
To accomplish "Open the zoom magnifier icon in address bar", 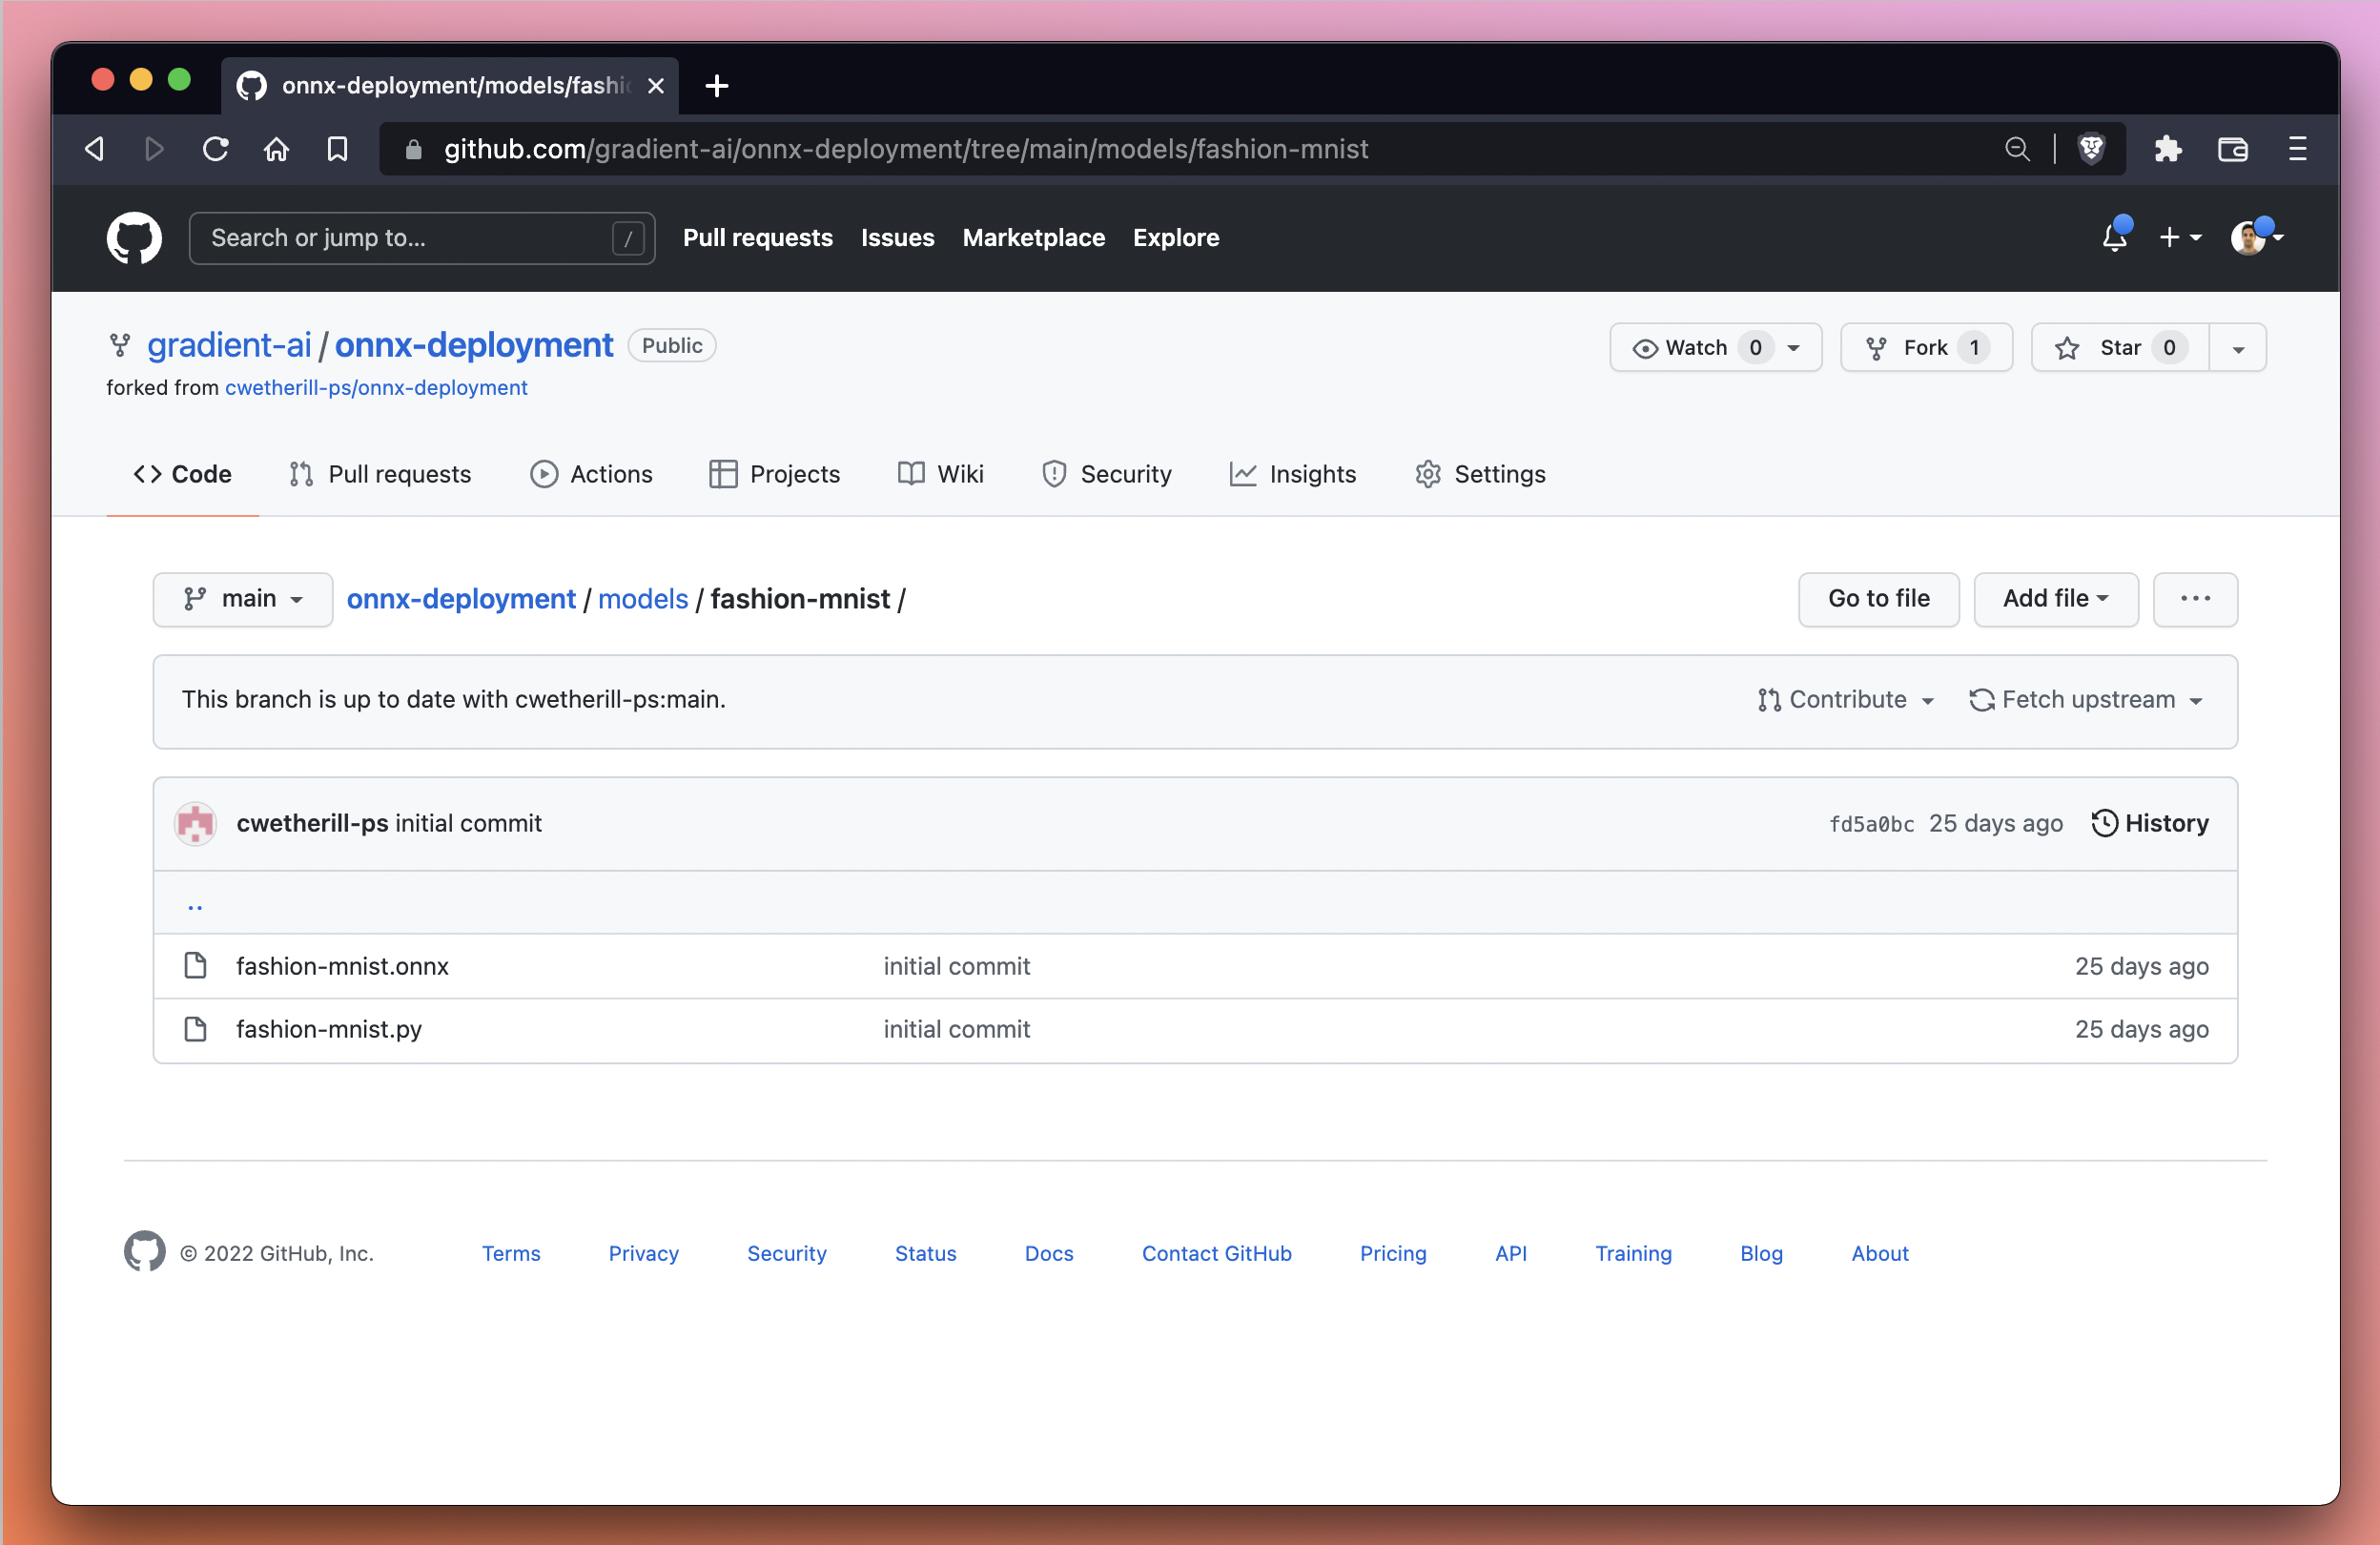I will click(2017, 149).
